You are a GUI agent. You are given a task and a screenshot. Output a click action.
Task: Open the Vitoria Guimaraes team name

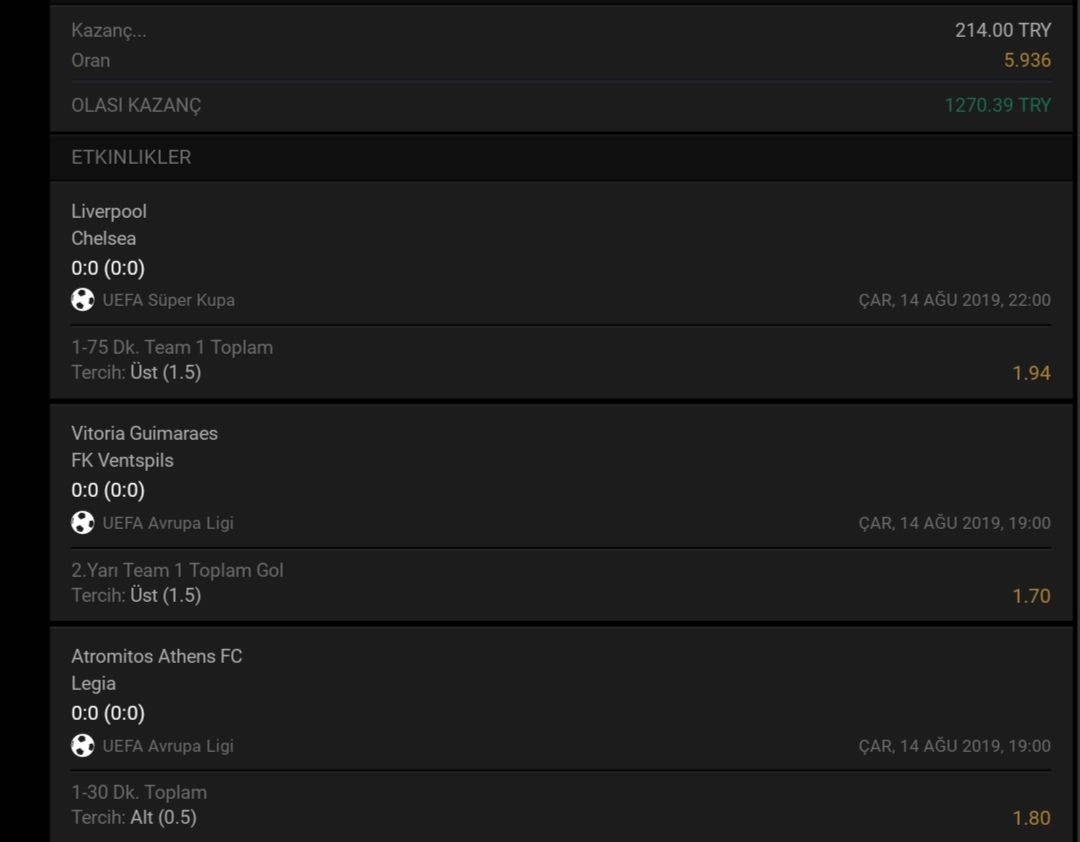145,433
